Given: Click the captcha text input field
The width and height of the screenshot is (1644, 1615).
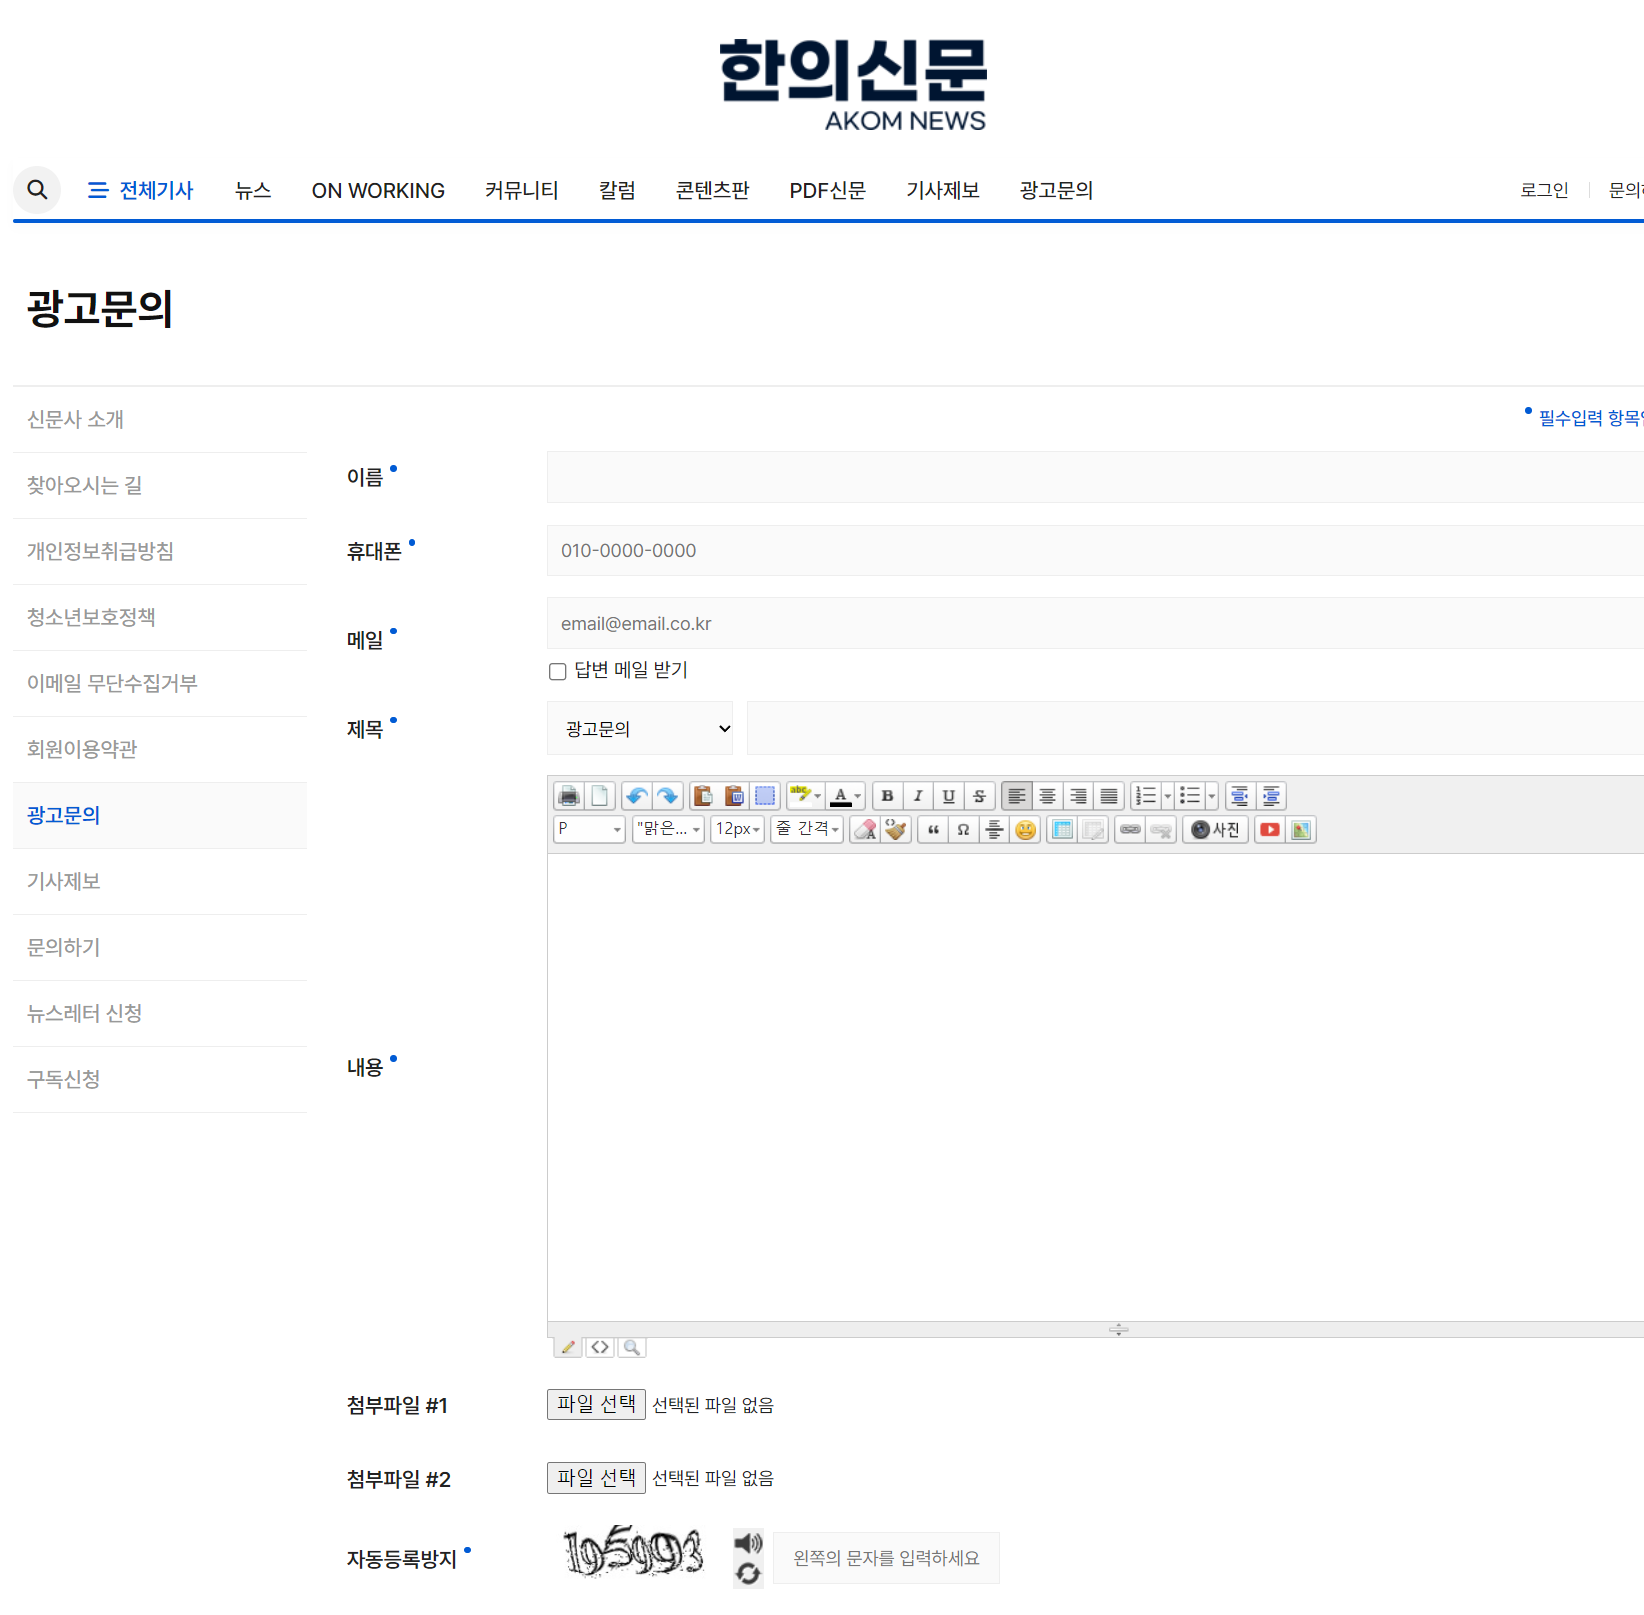Looking at the screenshot, I should 886,1558.
